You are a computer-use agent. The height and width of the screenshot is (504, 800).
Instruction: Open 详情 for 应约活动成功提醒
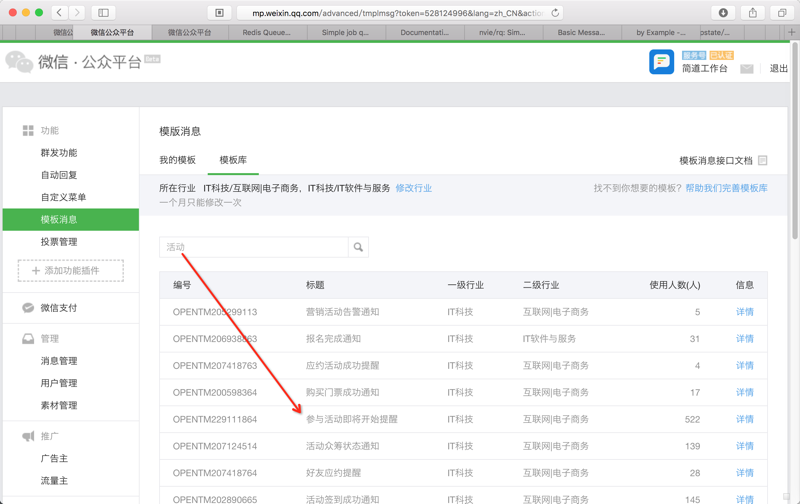(744, 365)
